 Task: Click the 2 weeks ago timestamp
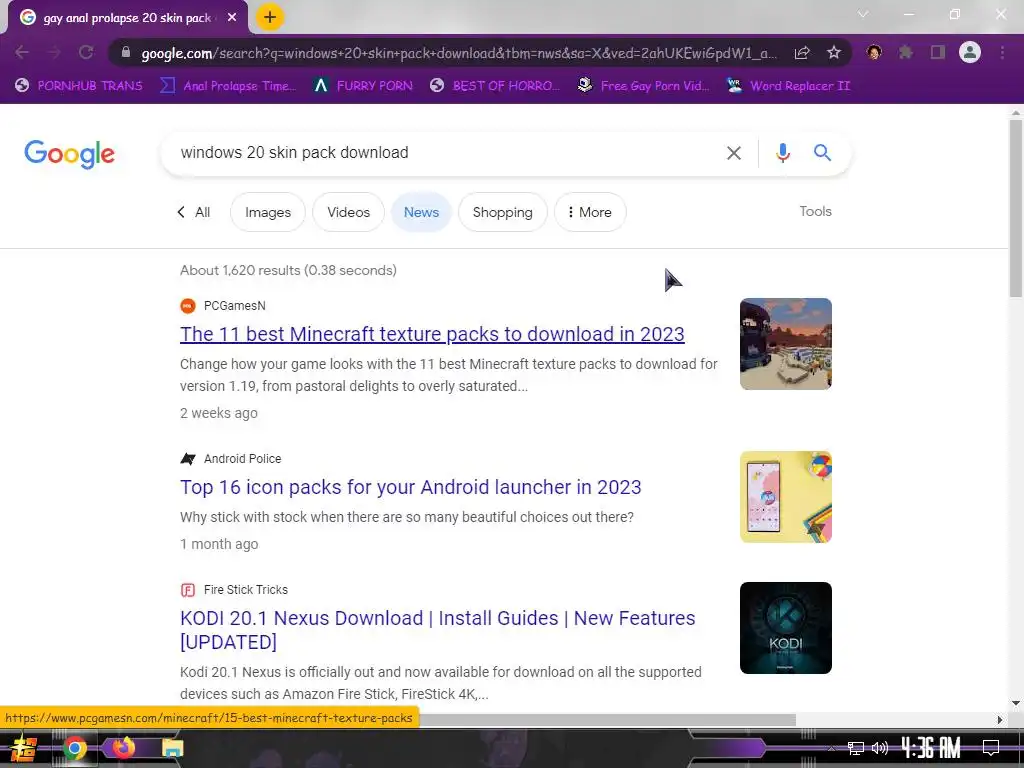(219, 413)
